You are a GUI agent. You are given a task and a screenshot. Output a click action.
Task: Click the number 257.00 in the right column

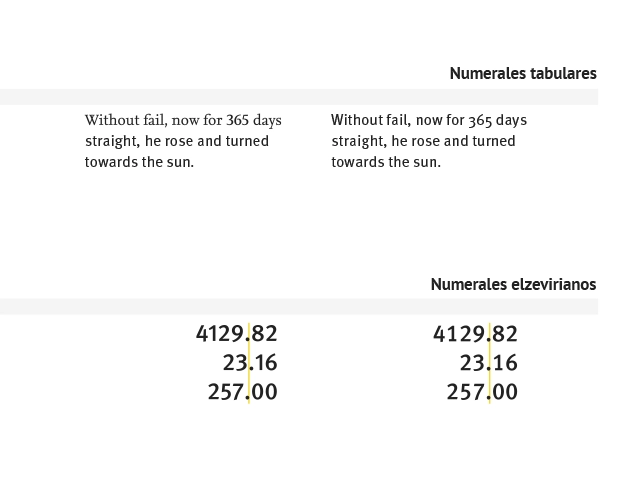pos(482,392)
